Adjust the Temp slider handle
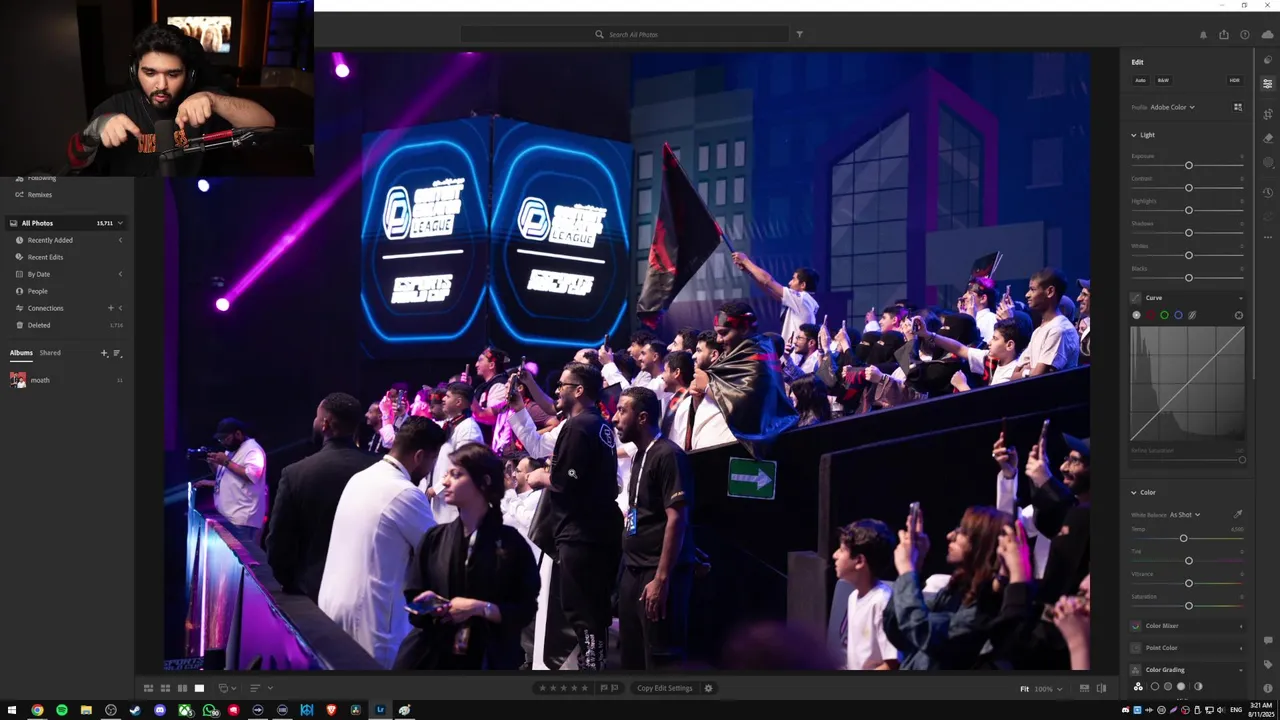The height and width of the screenshot is (720, 1280). pos(1183,538)
